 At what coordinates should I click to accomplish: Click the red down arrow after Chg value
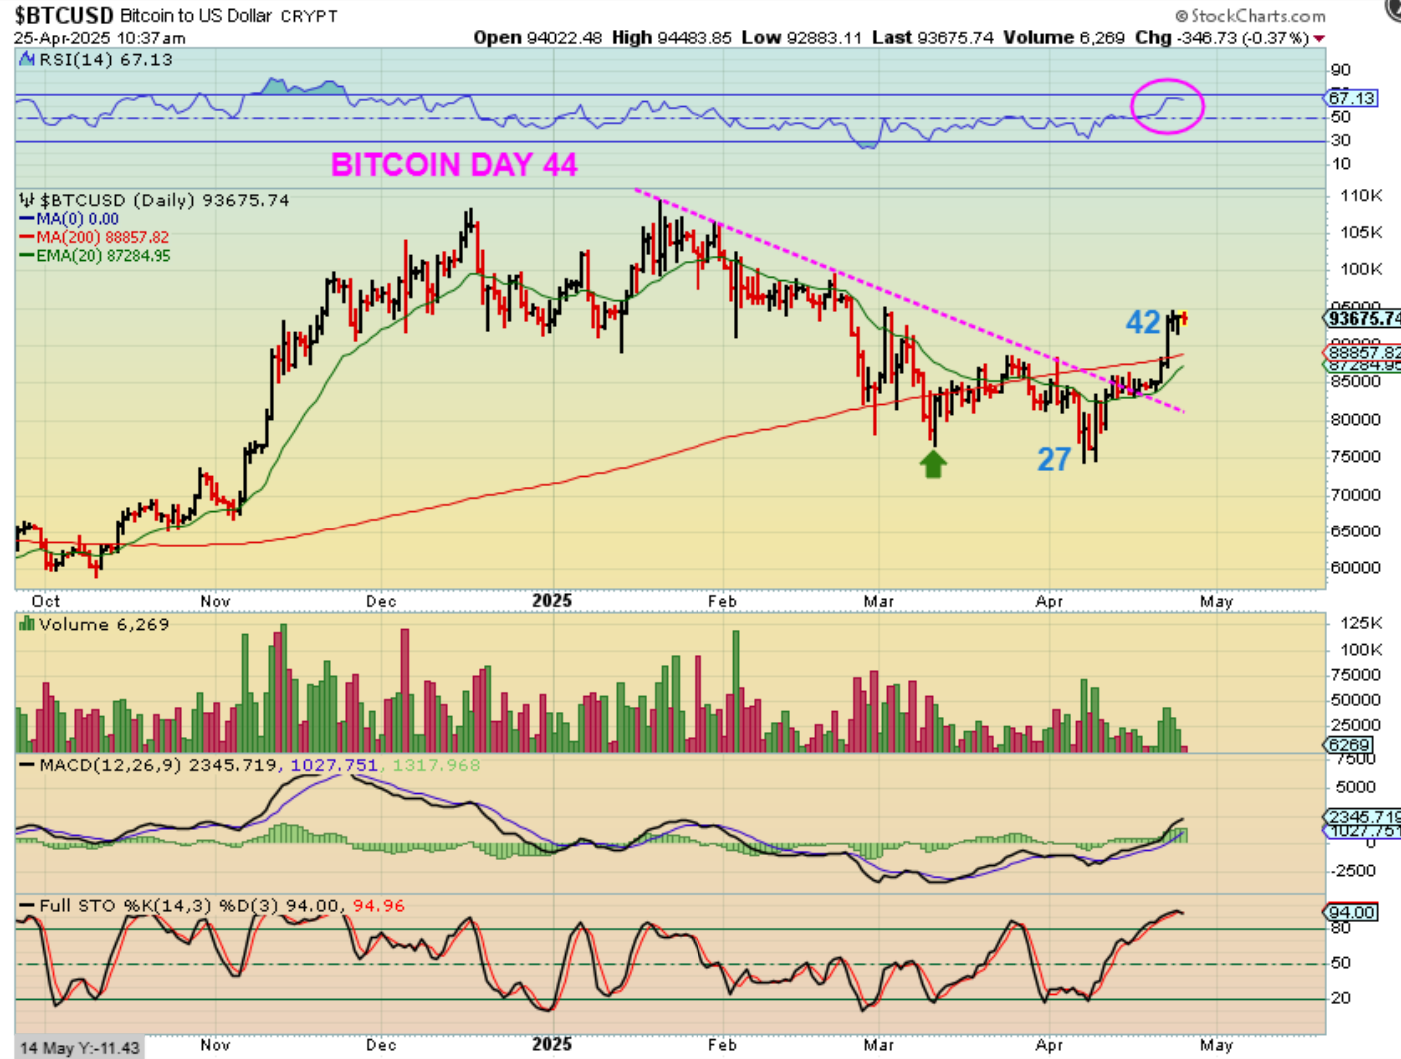click(1319, 38)
